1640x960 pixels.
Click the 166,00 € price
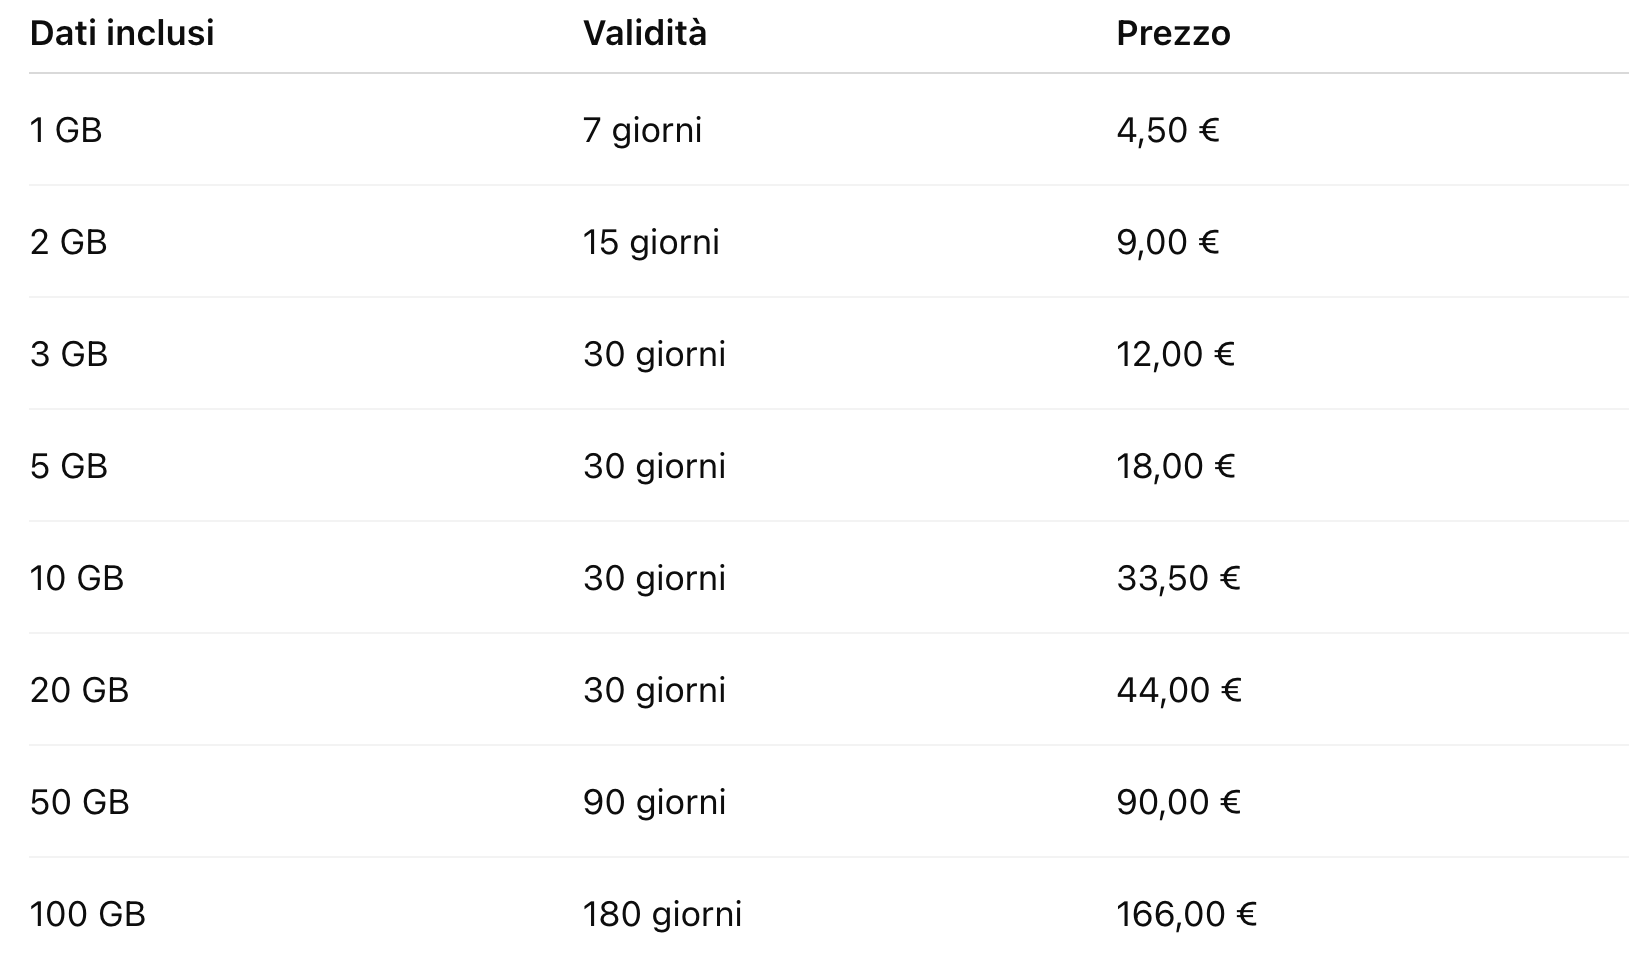1186,914
